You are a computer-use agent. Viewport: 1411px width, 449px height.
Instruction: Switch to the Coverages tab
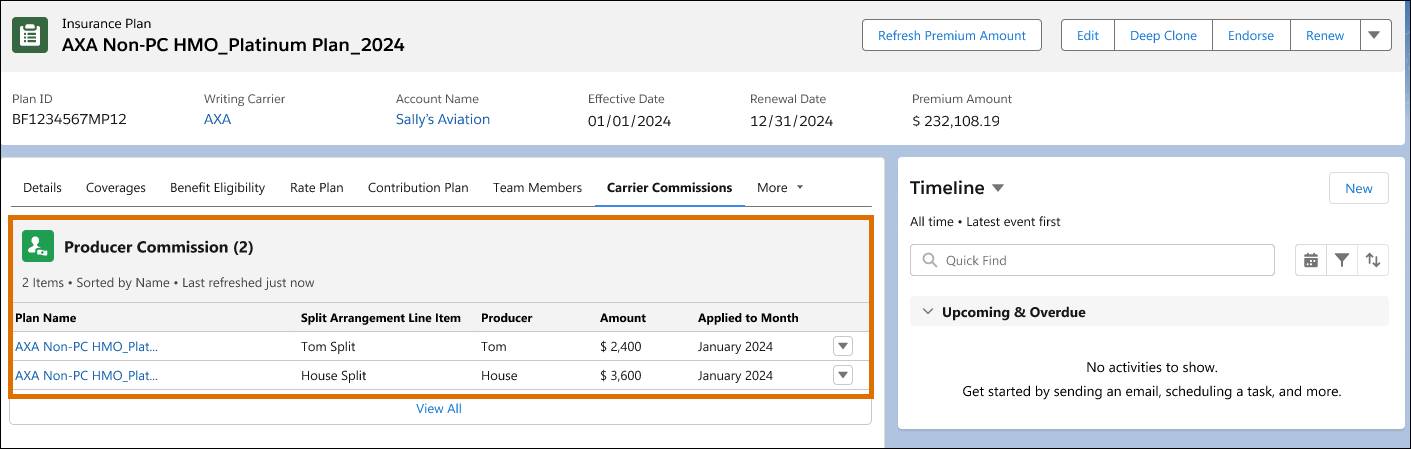coord(116,187)
